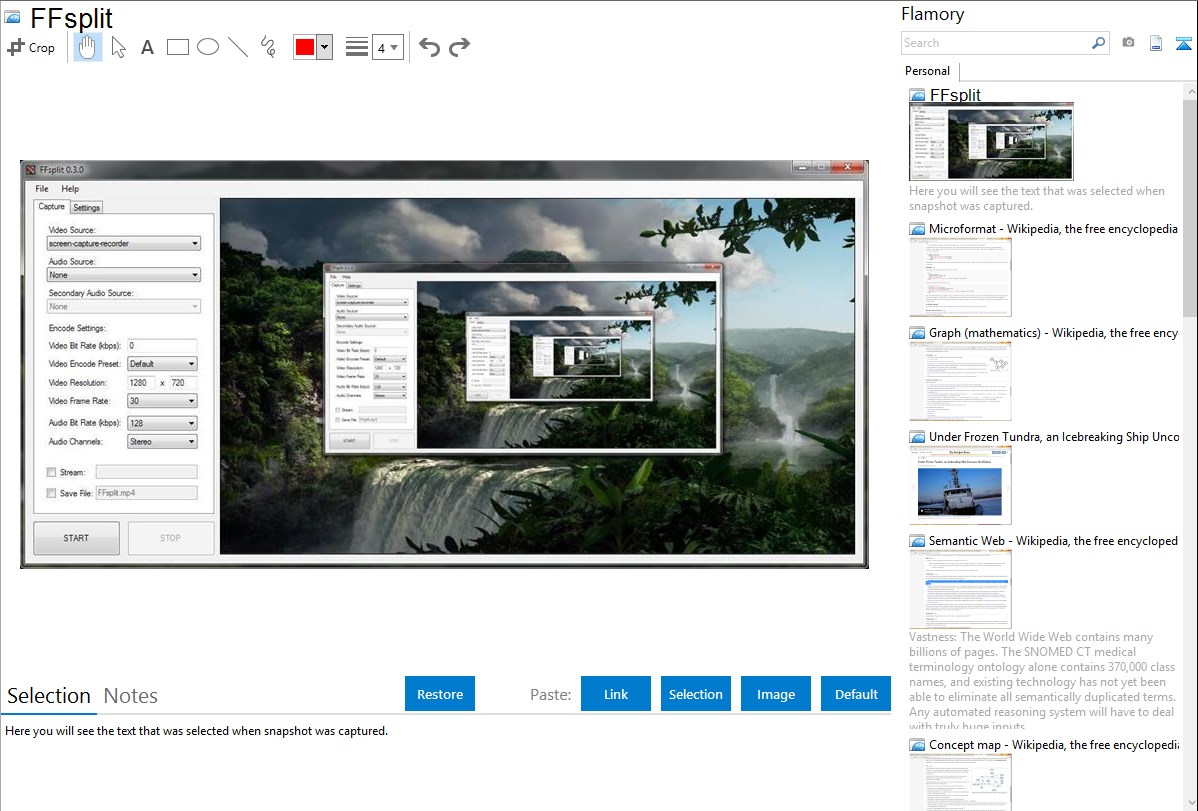Click the icon beside the FFsplit snapshot entry
This screenshot has width=1198, height=811.
click(x=917, y=95)
